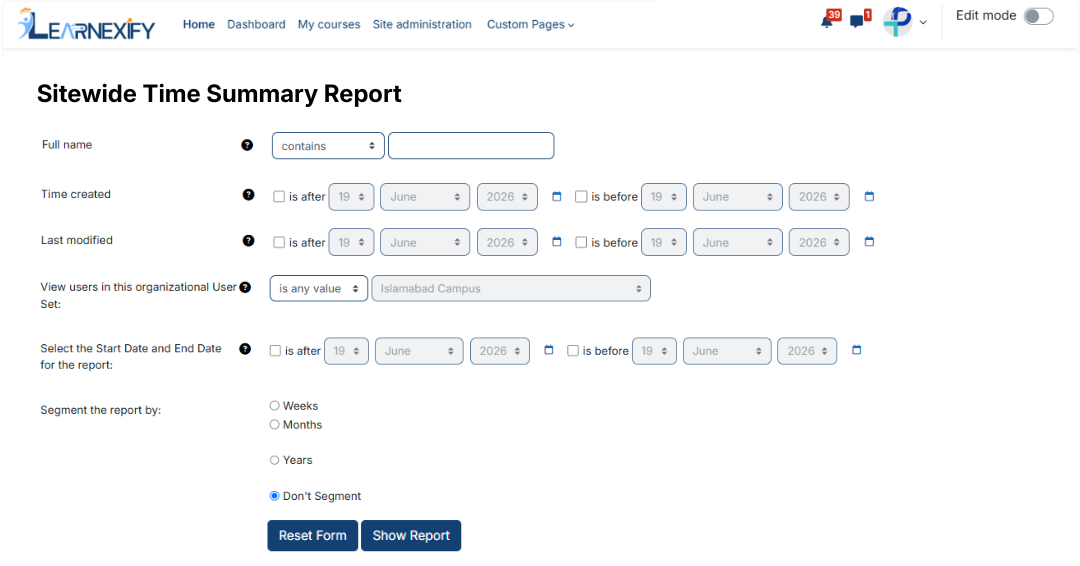Open the notifications bell icon
This screenshot has height=566, width=1080.
pyautogui.click(x=827, y=21)
